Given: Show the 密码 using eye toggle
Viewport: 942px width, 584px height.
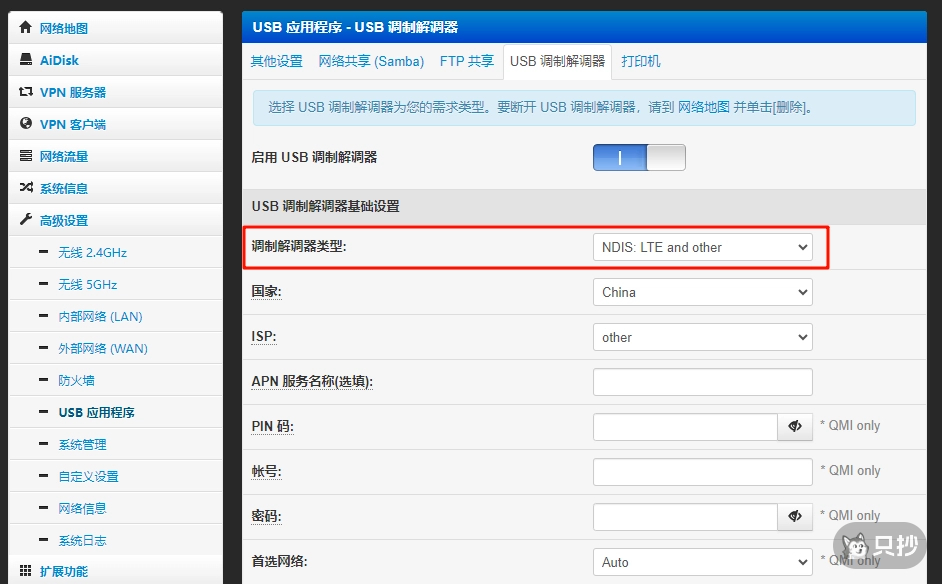Looking at the screenshot, I should coord(795,516).
